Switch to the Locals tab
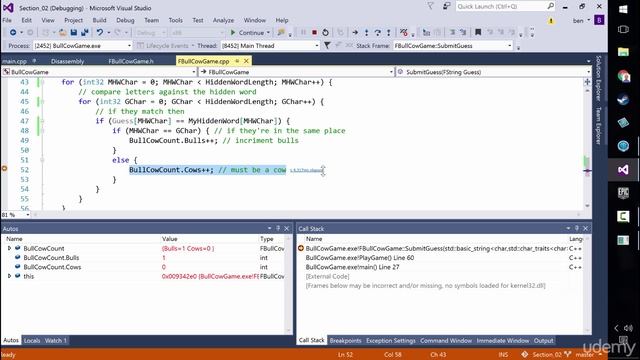640x360 pixels. coord(32,340)
